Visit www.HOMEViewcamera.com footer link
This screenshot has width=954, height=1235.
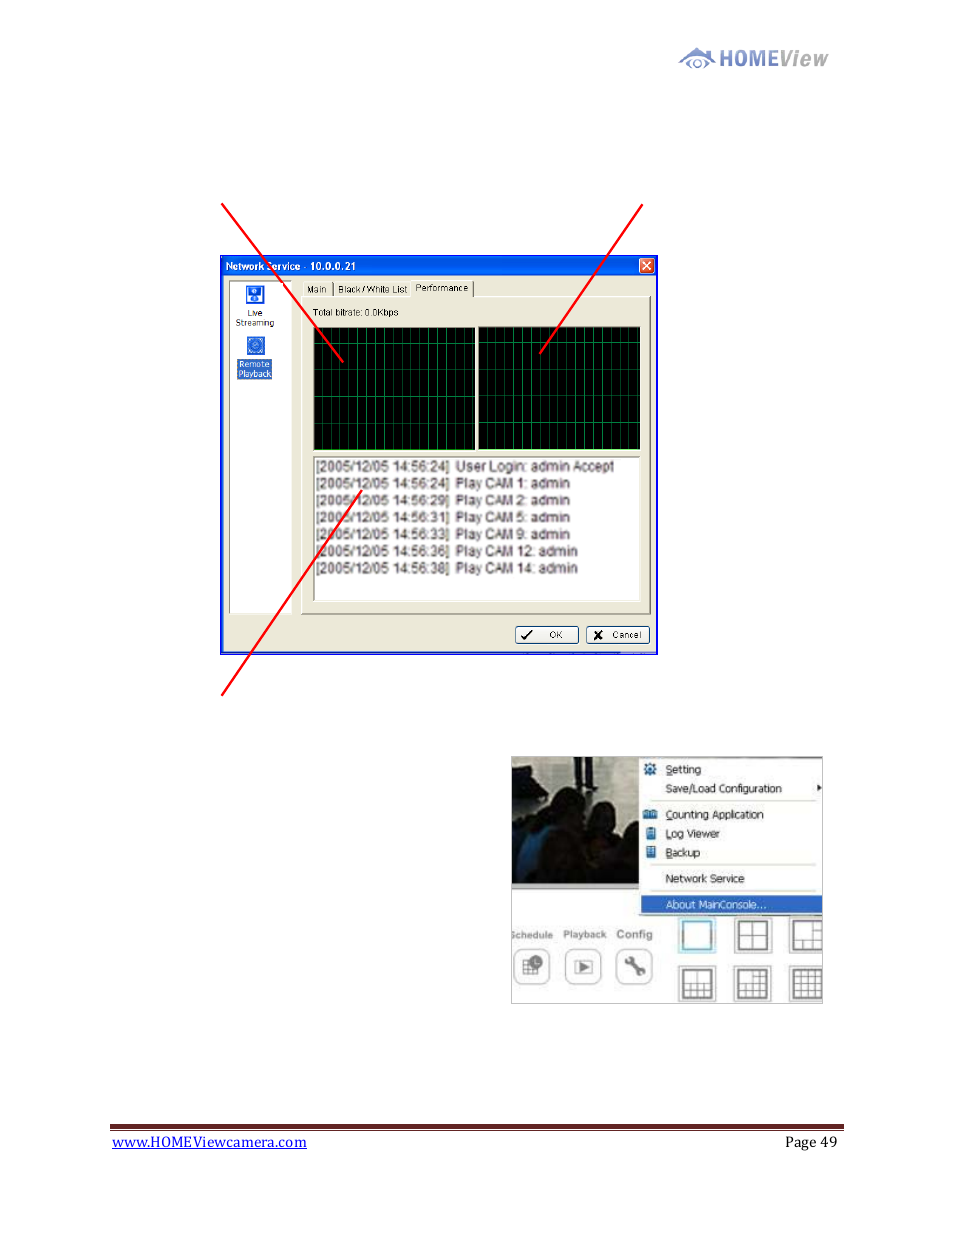pos(209,1142)
